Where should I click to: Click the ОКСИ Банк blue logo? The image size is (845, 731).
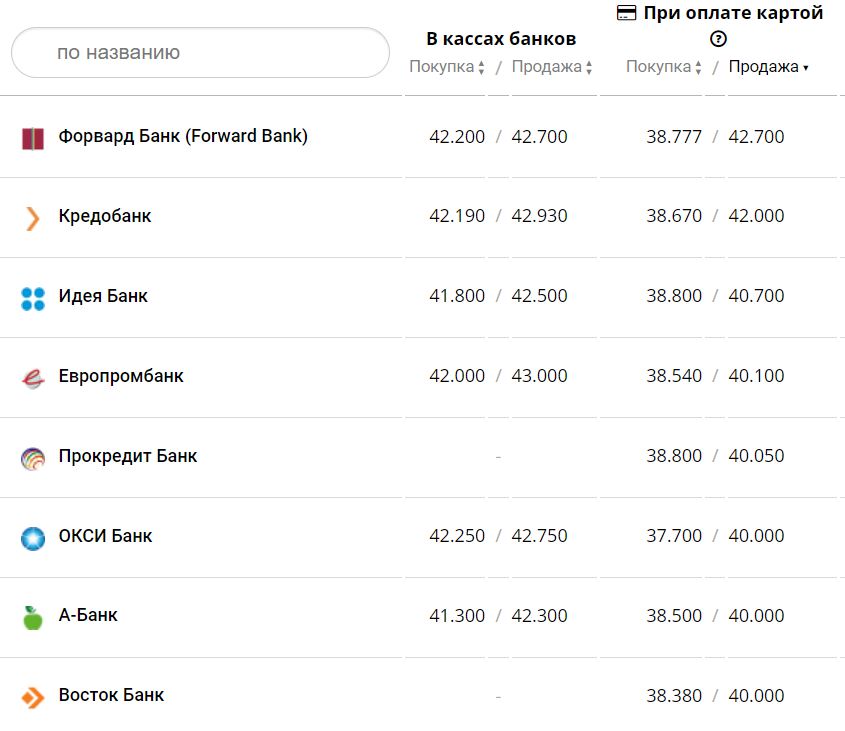point(33,538)
